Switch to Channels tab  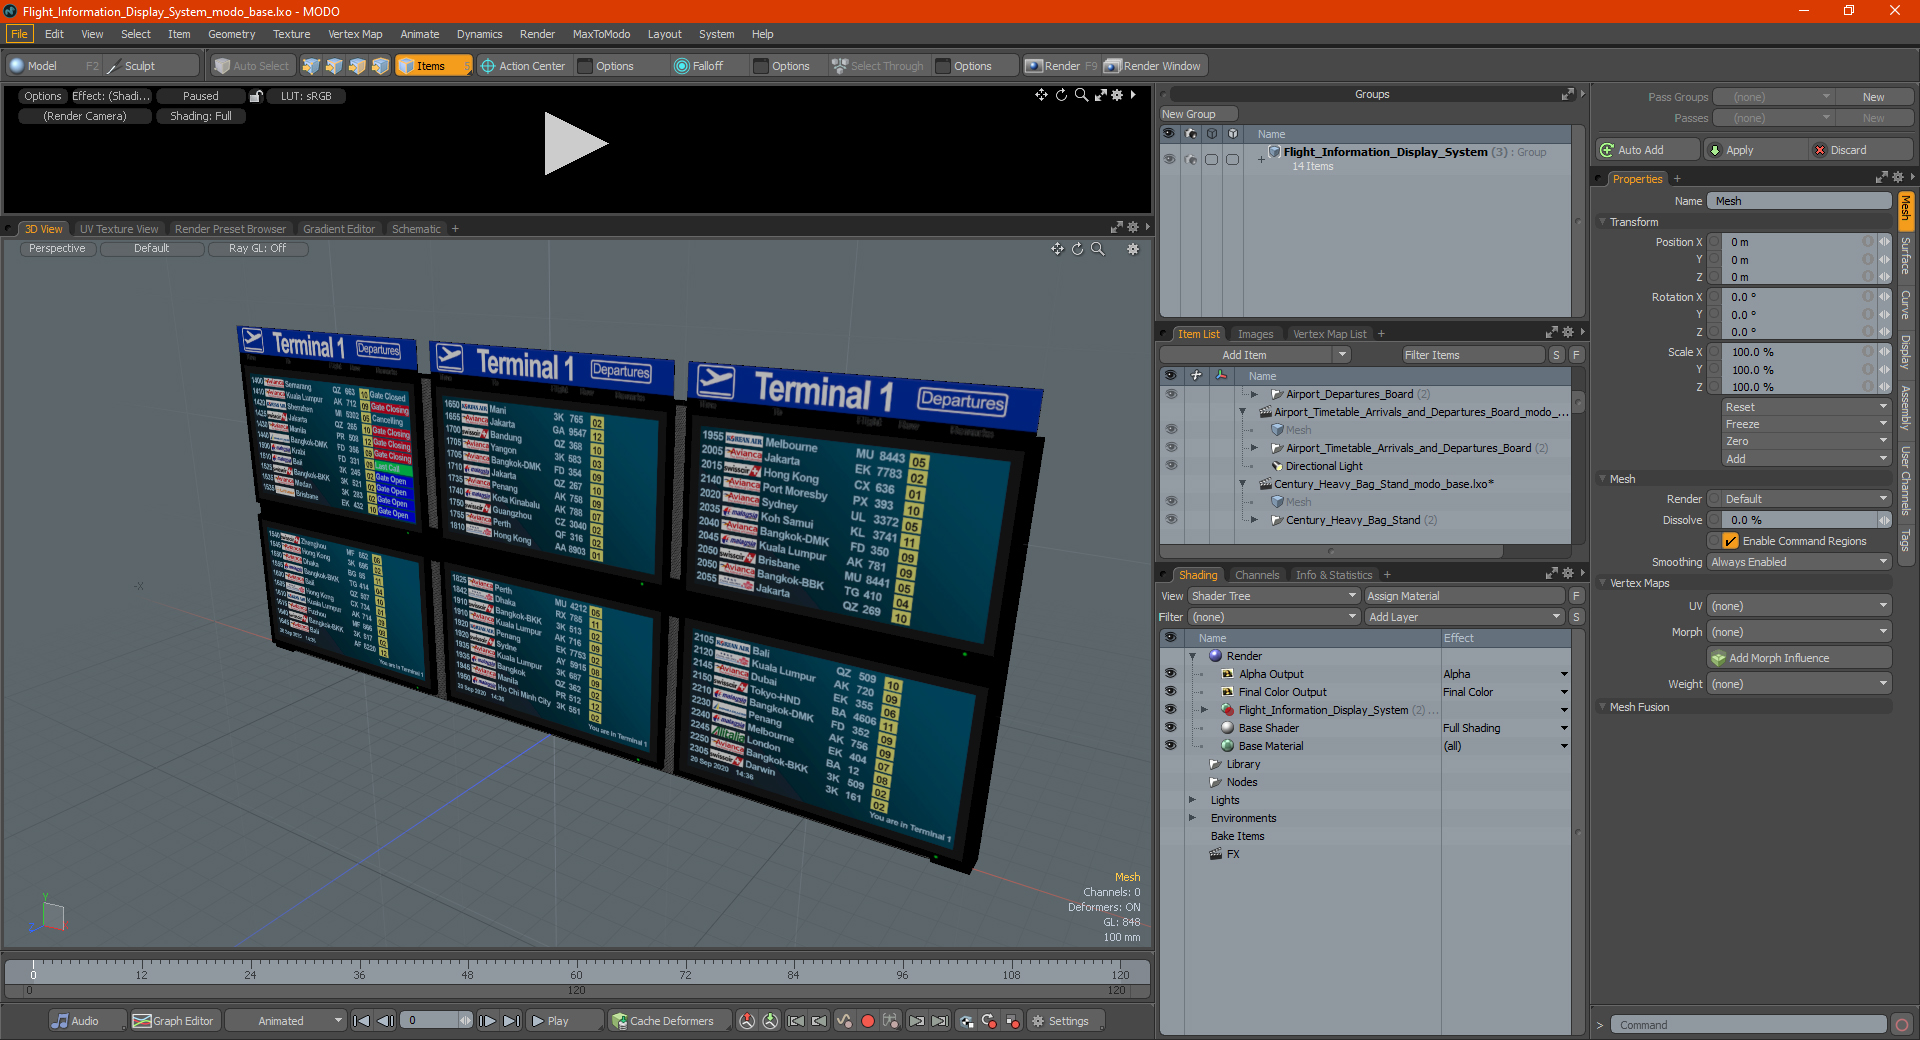[x=1256, y=575]
